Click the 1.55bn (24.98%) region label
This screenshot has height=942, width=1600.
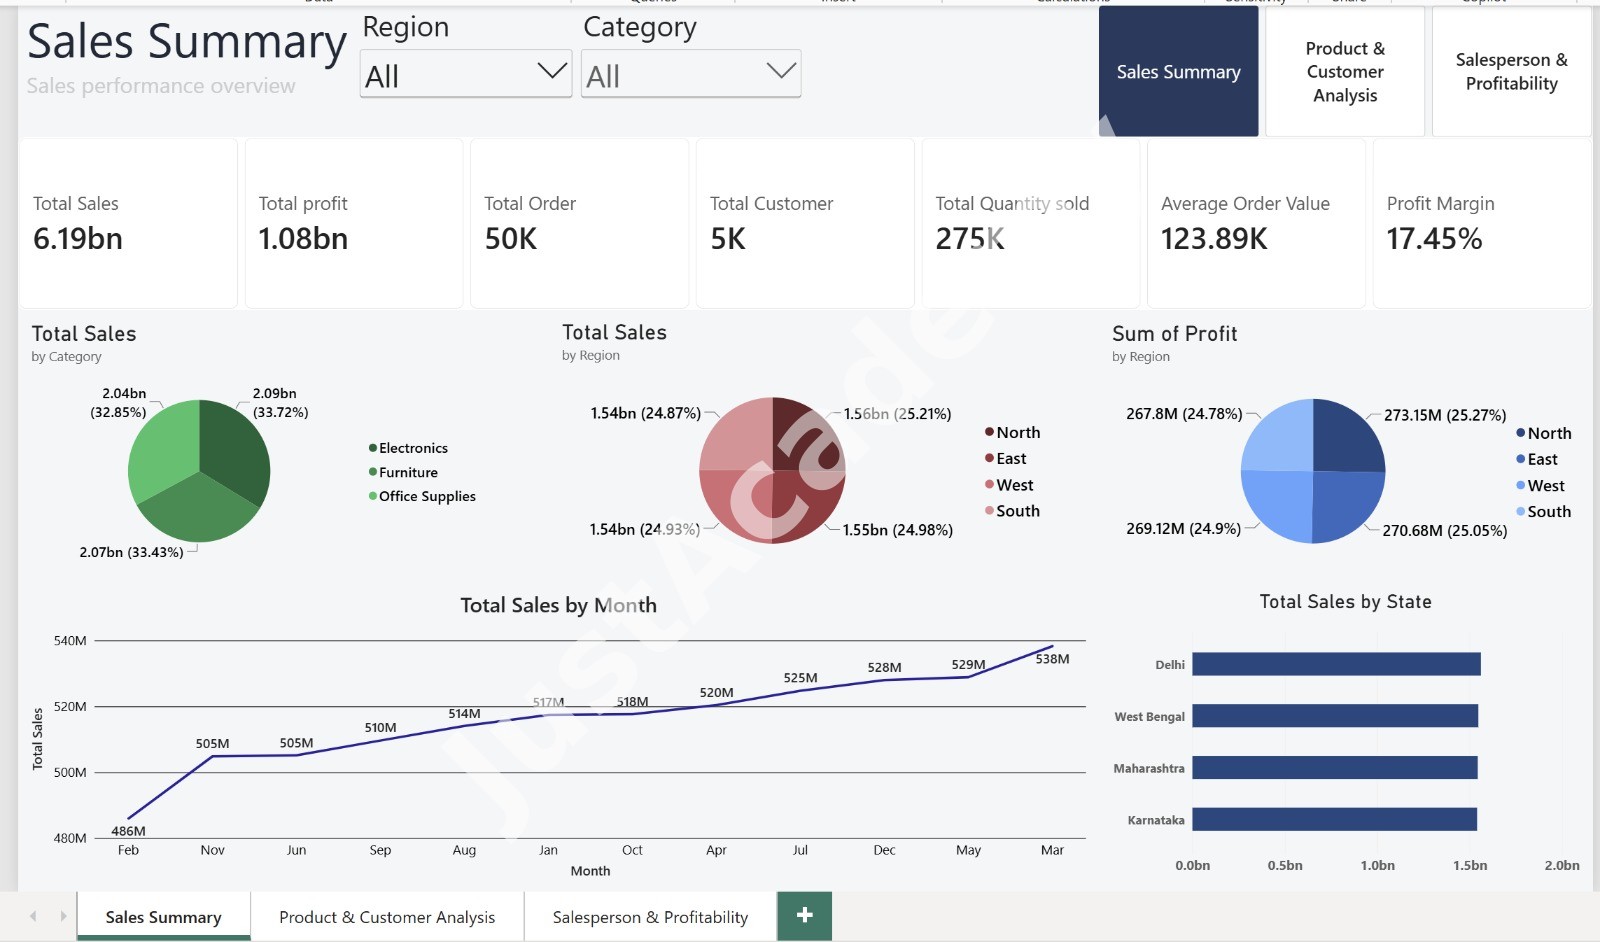[x=897, y=530]
